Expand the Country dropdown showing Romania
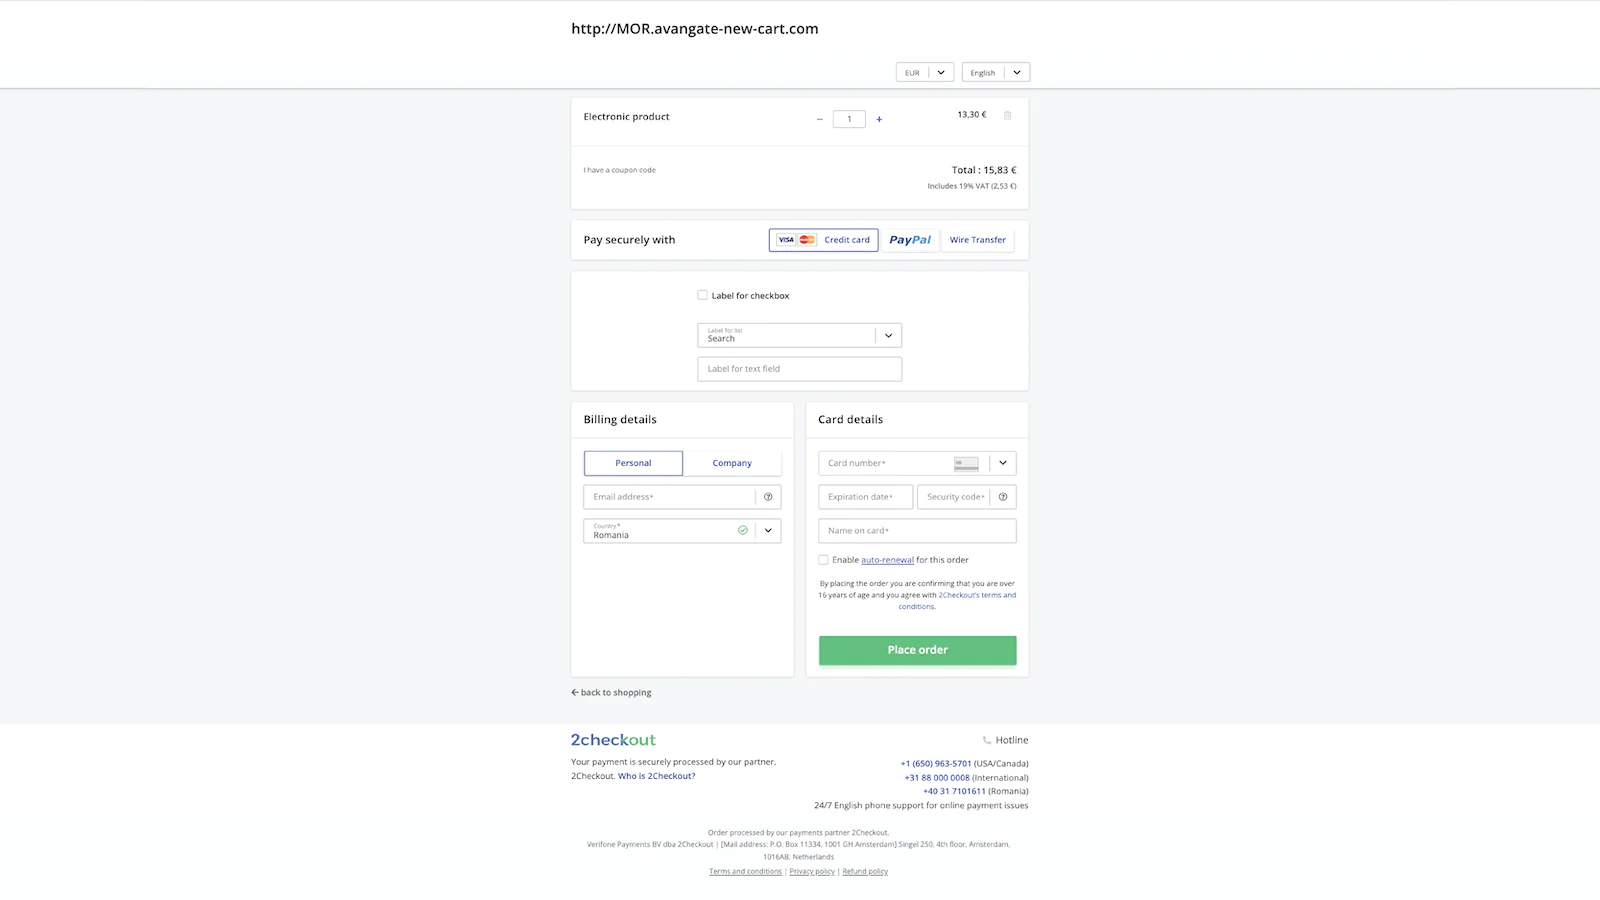The height and width of the screenshot is (900, 1600). (x=768, y=531)
